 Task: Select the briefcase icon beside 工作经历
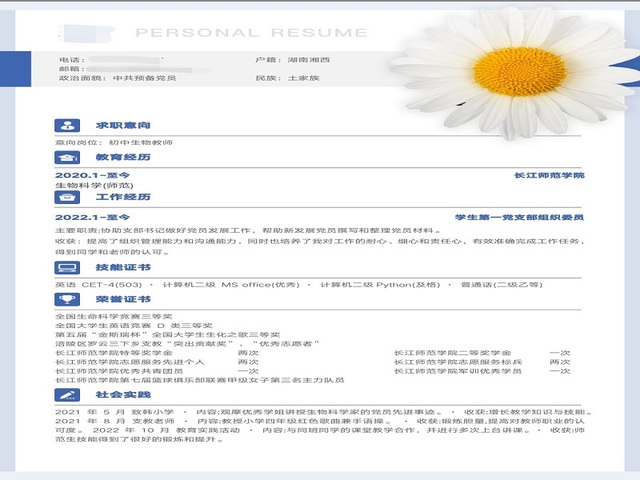68,198
